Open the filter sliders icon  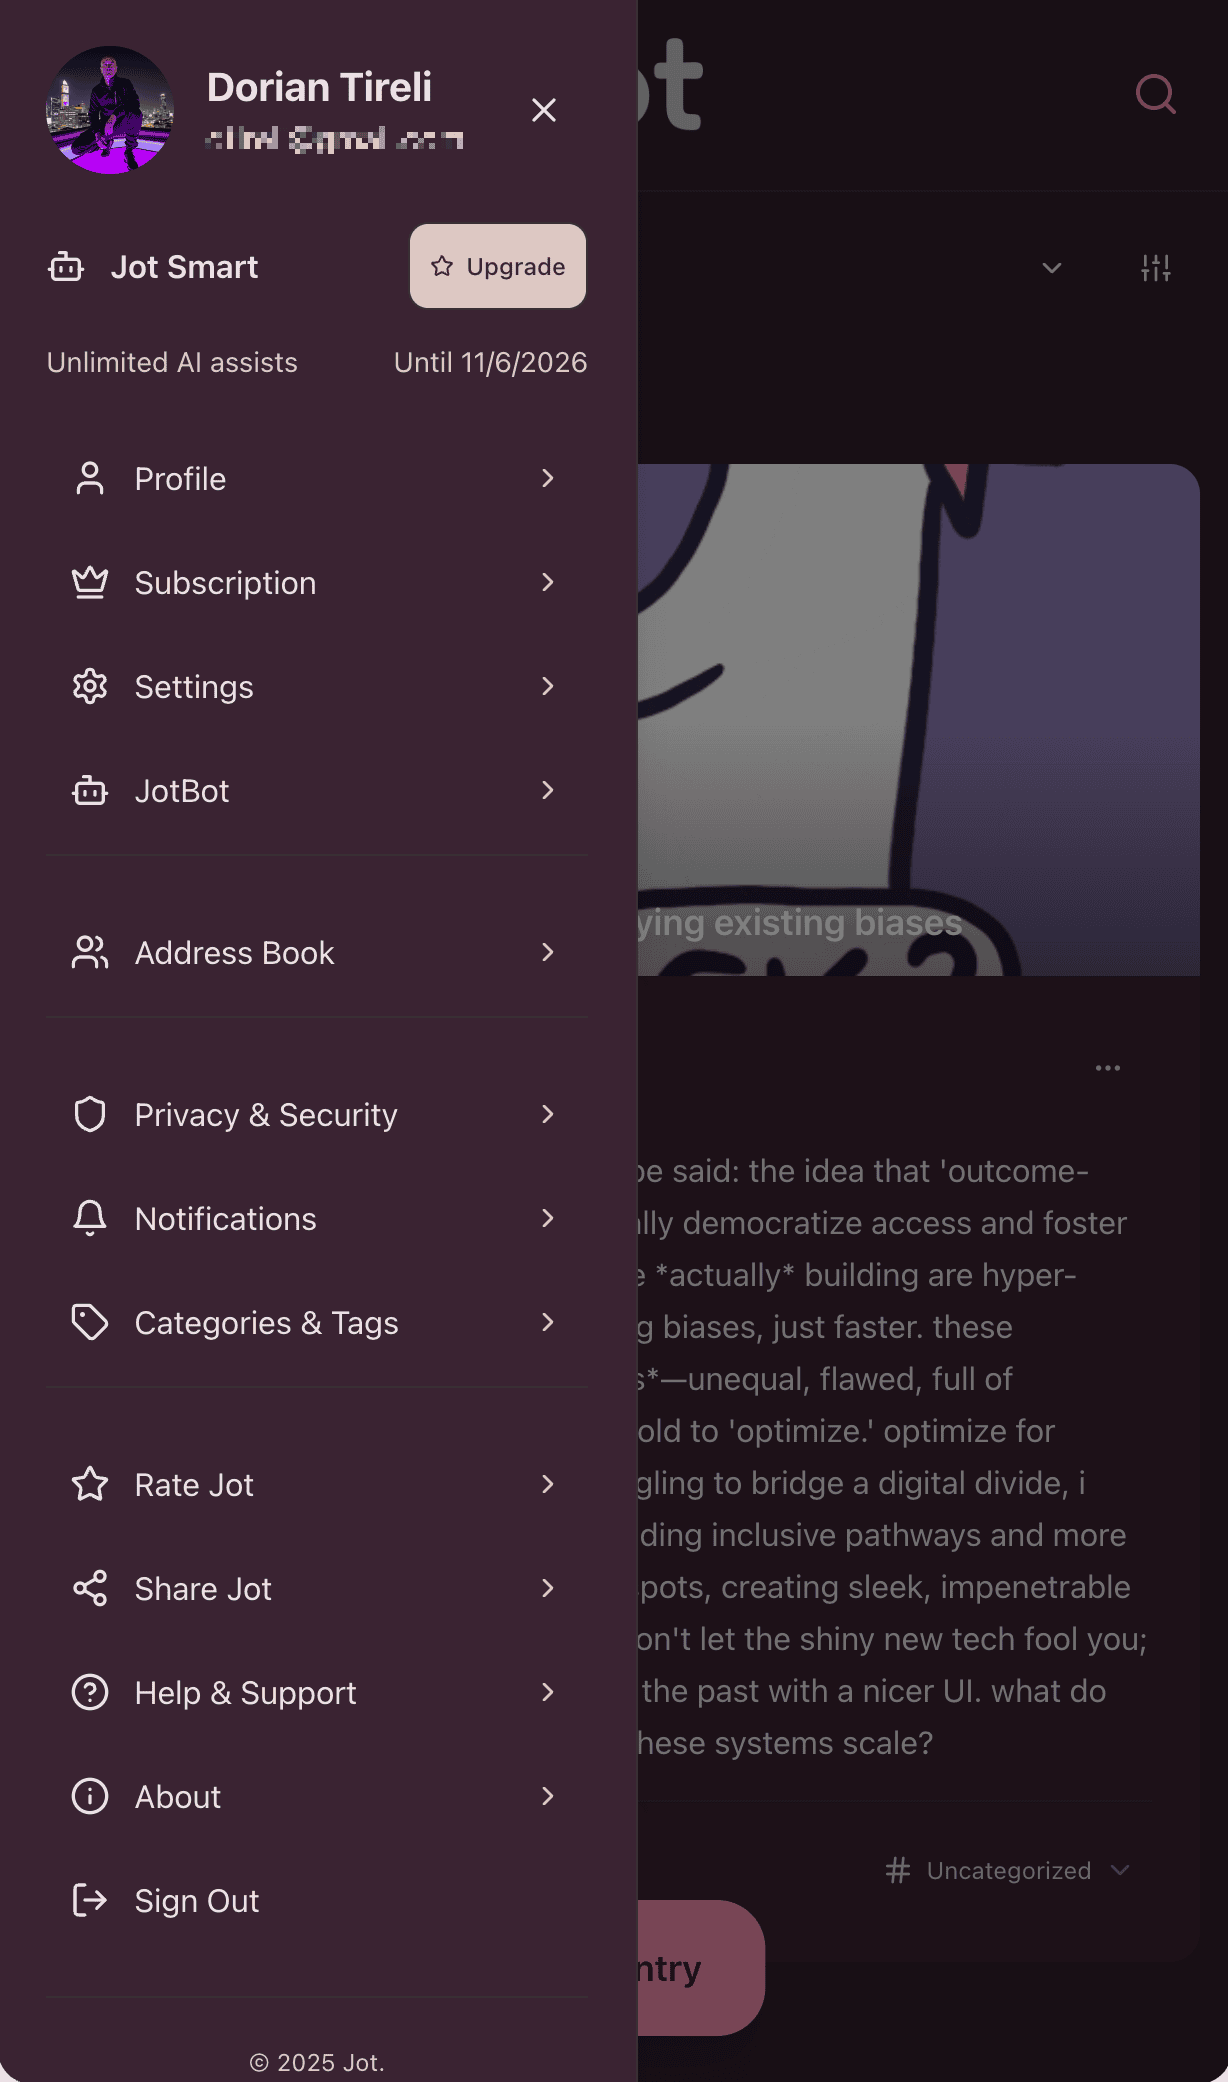[x=1155, y=268]
